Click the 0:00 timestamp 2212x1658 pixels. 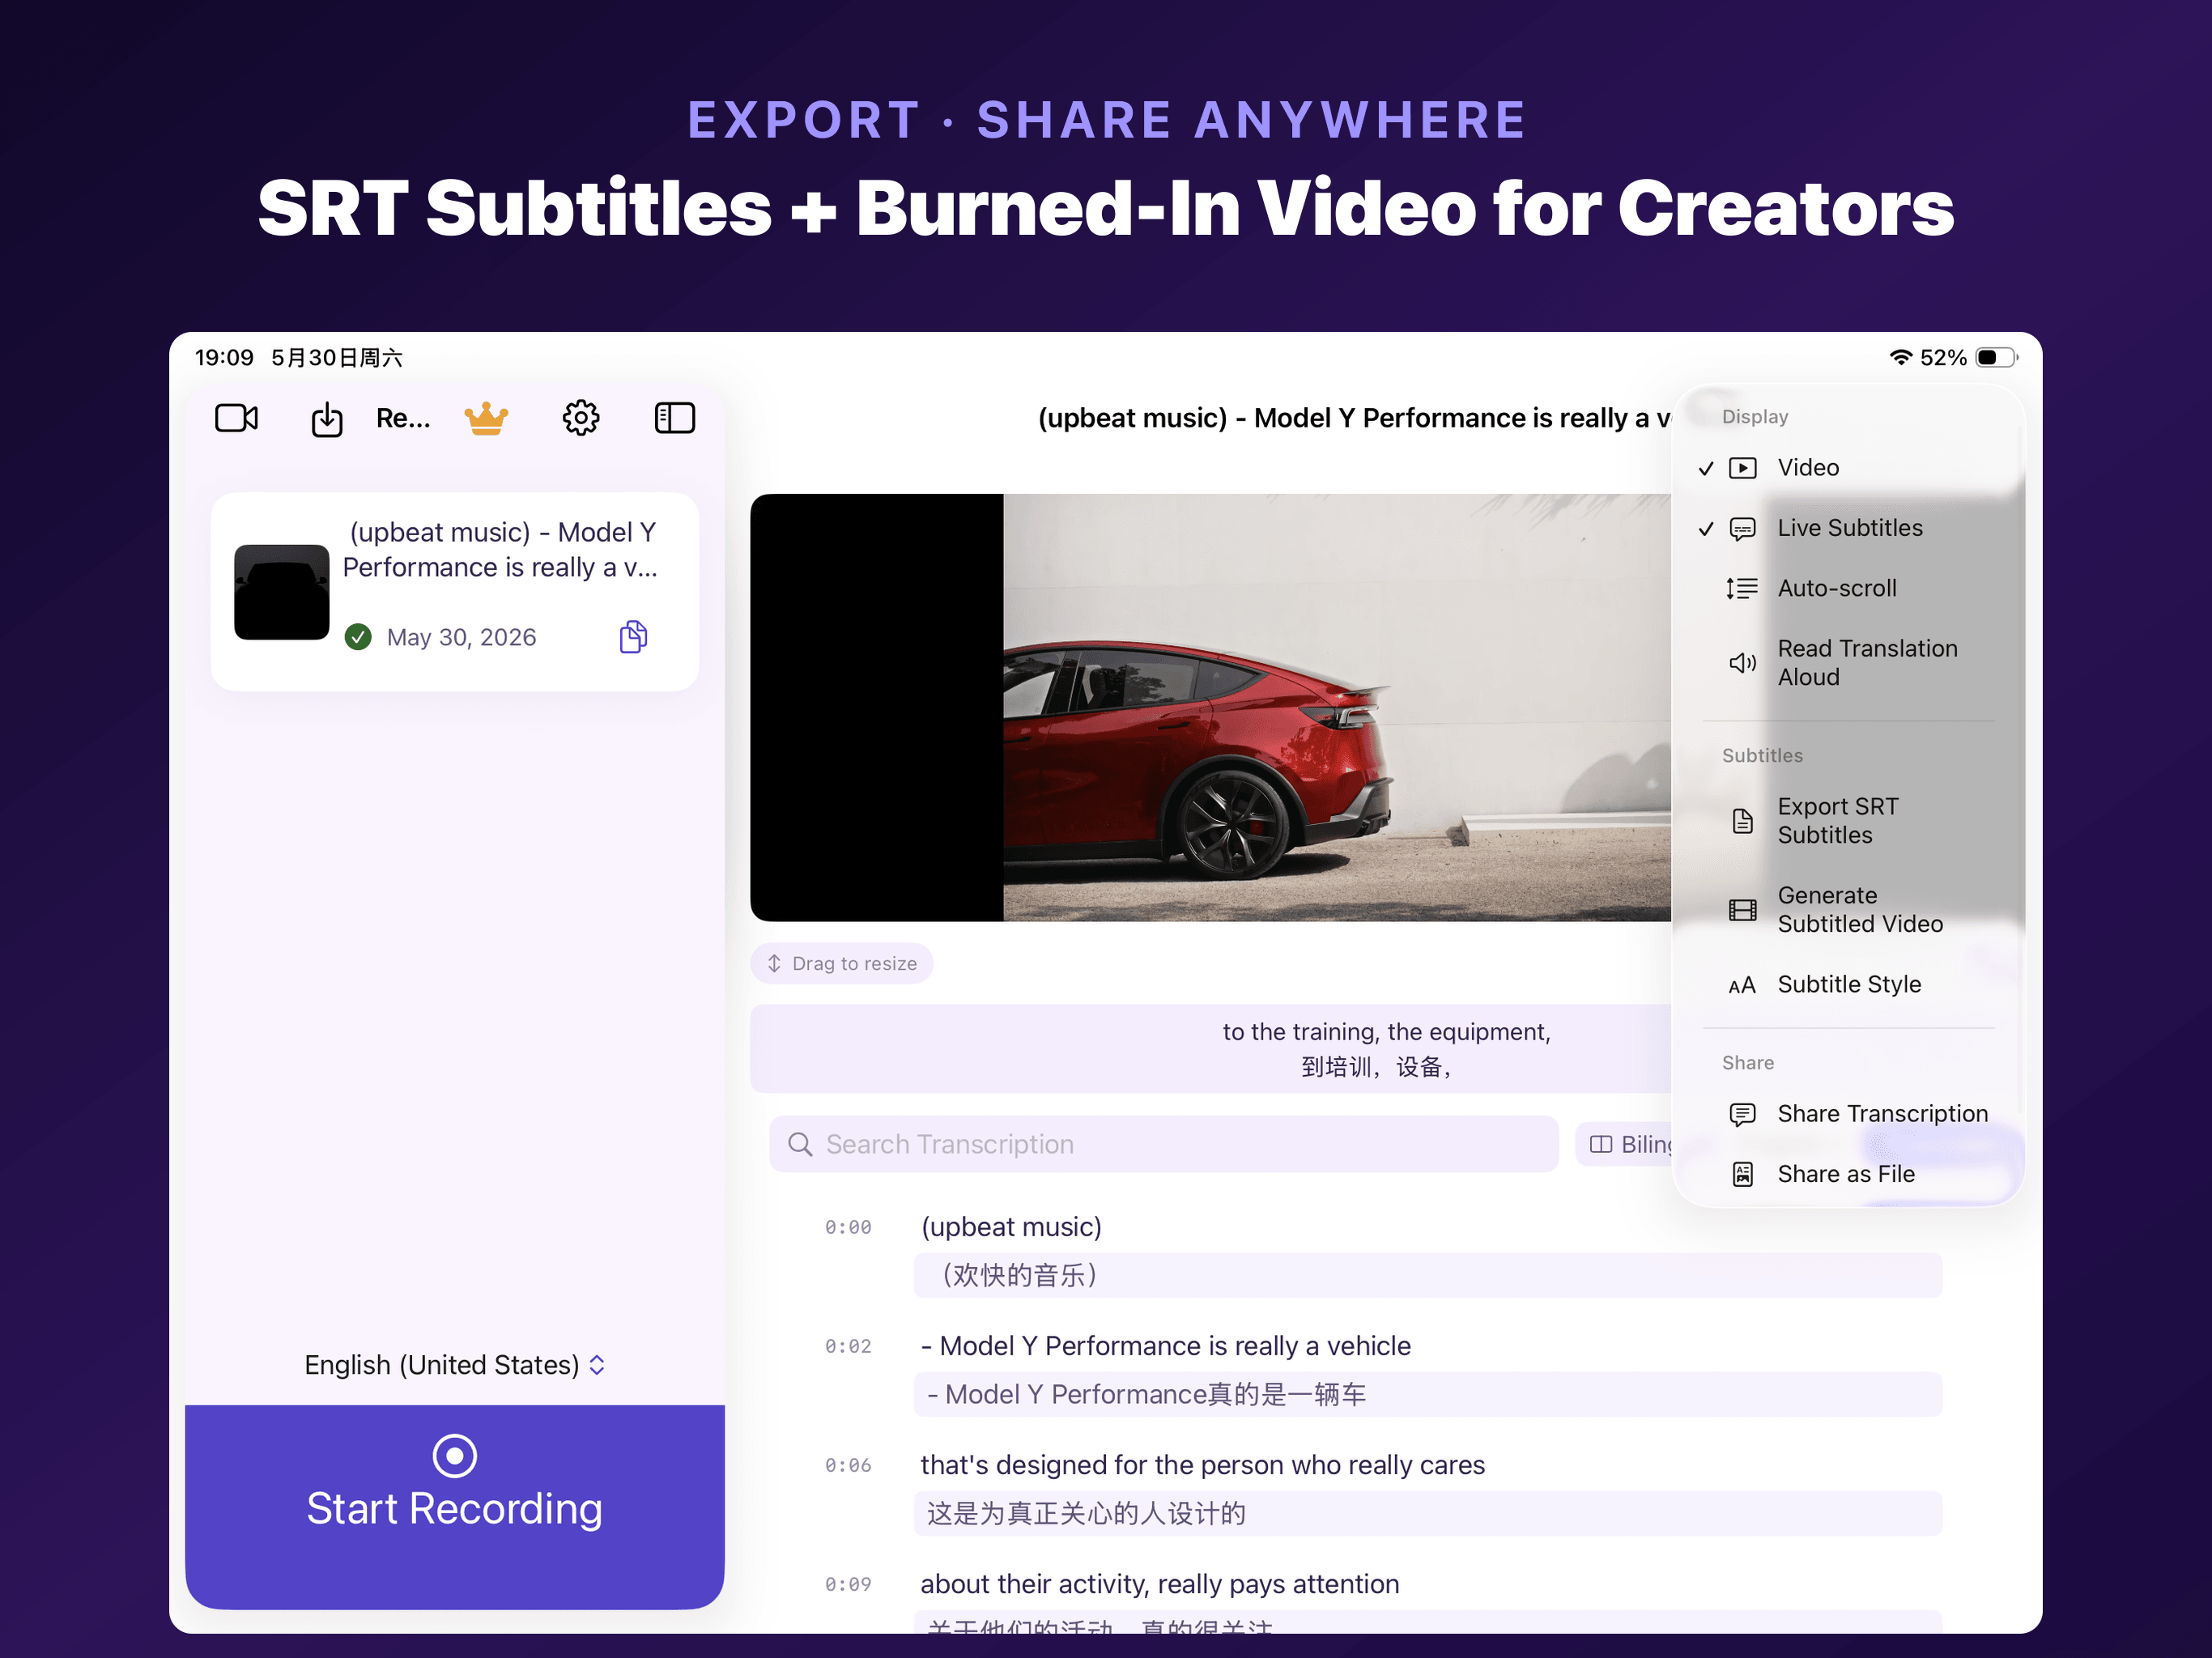click(x=848, y=1227)
